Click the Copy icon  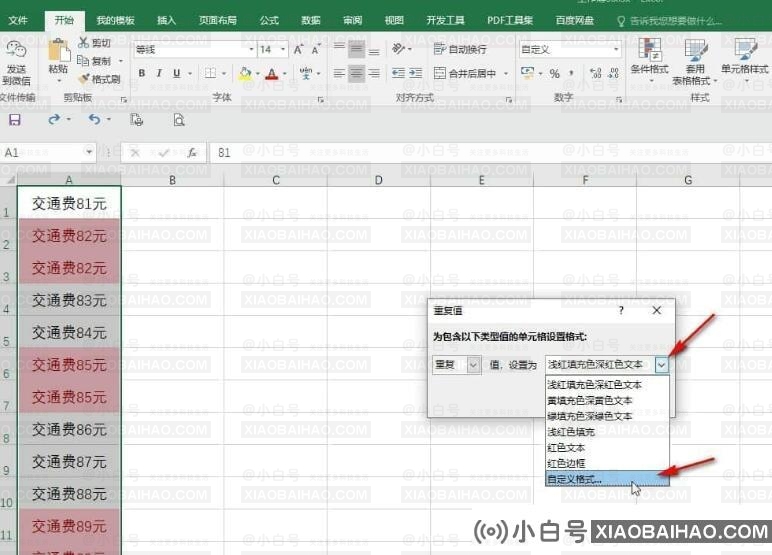pyautogui.click(x=83, y=61)
